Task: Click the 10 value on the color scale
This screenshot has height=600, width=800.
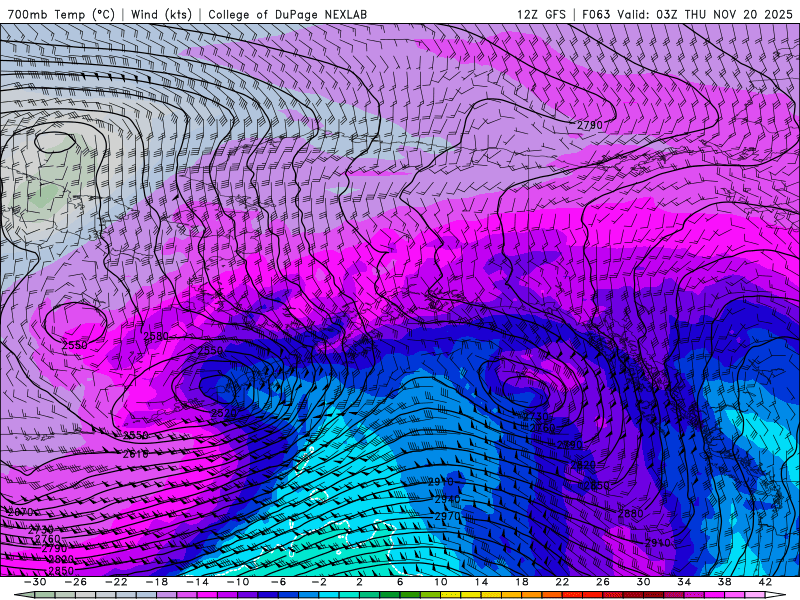Action: point(440,582)
